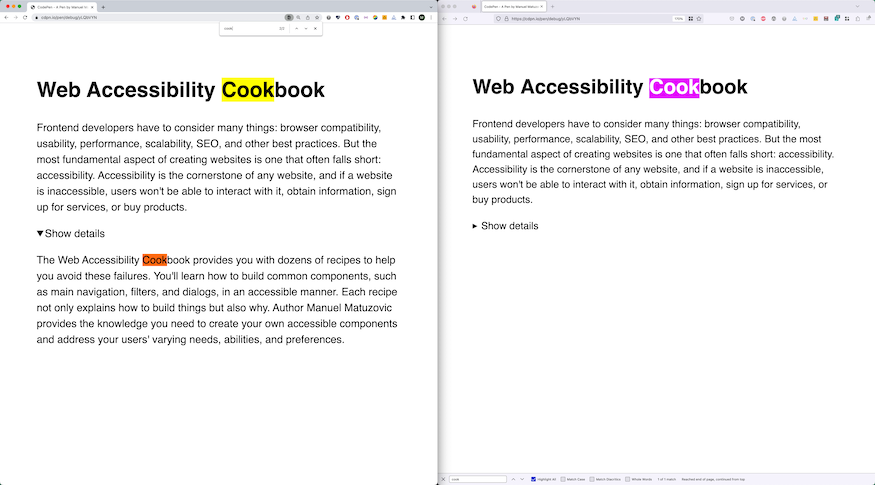Screen dimensions: 875x485
Task: Click Chrome share icon in address bar
Action: [x=307, y=17]
